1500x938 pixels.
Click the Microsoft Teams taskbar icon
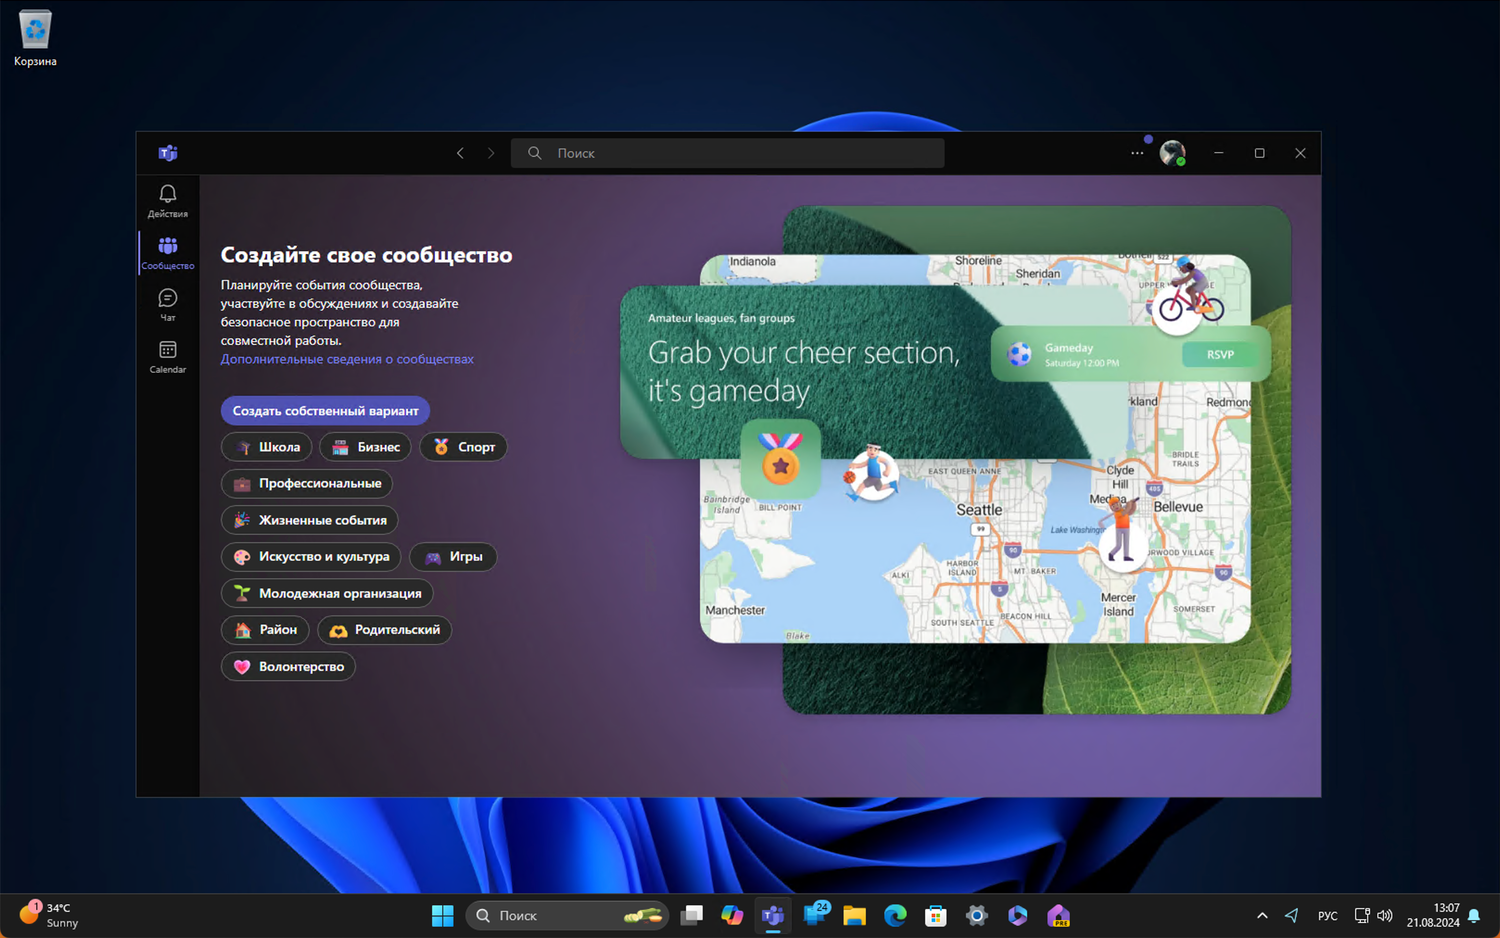(x=773, y=916)
